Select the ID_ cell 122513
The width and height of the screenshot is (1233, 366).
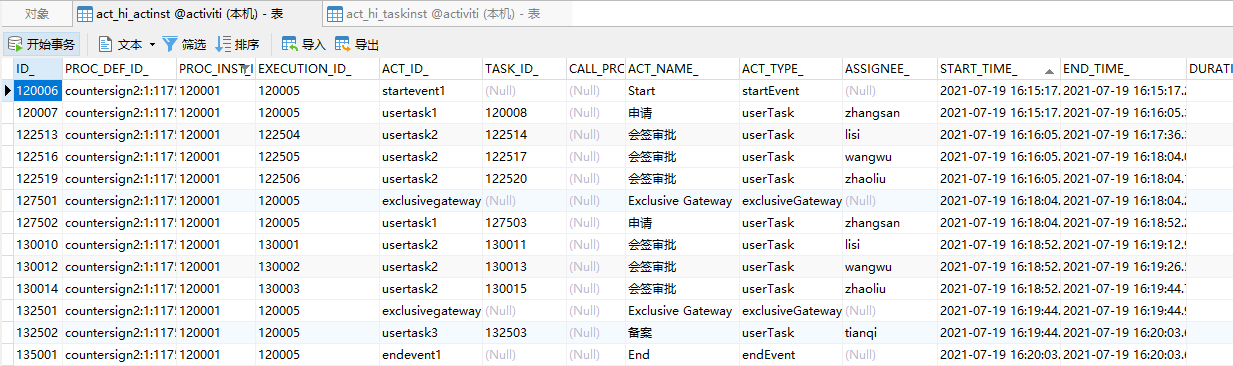[37, 134]
